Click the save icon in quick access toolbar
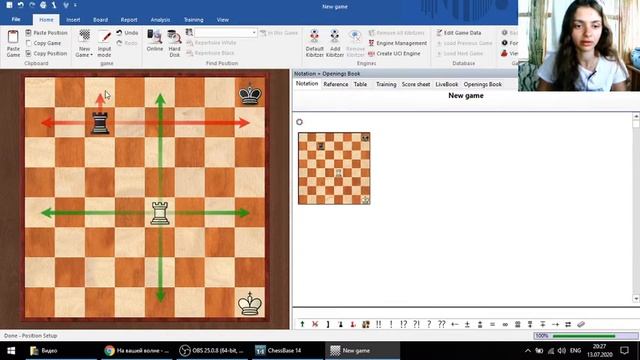640x360 pixels. [9, 5]
